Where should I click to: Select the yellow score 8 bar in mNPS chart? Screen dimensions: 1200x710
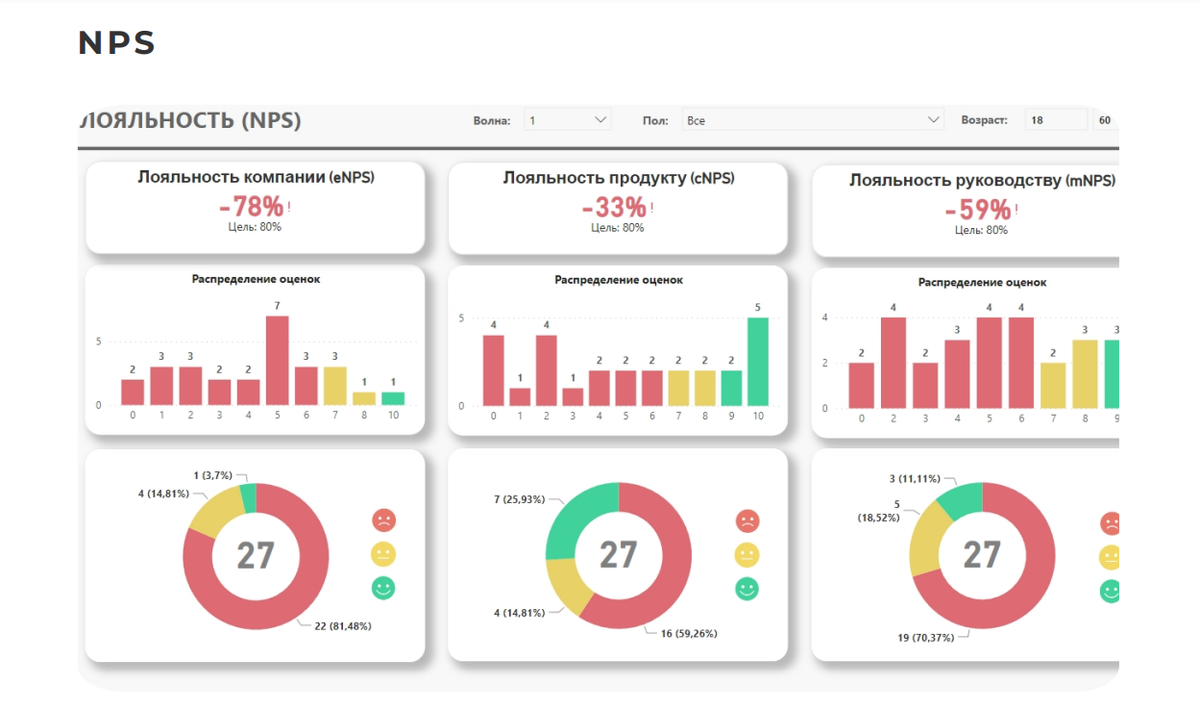[1085, 373]
